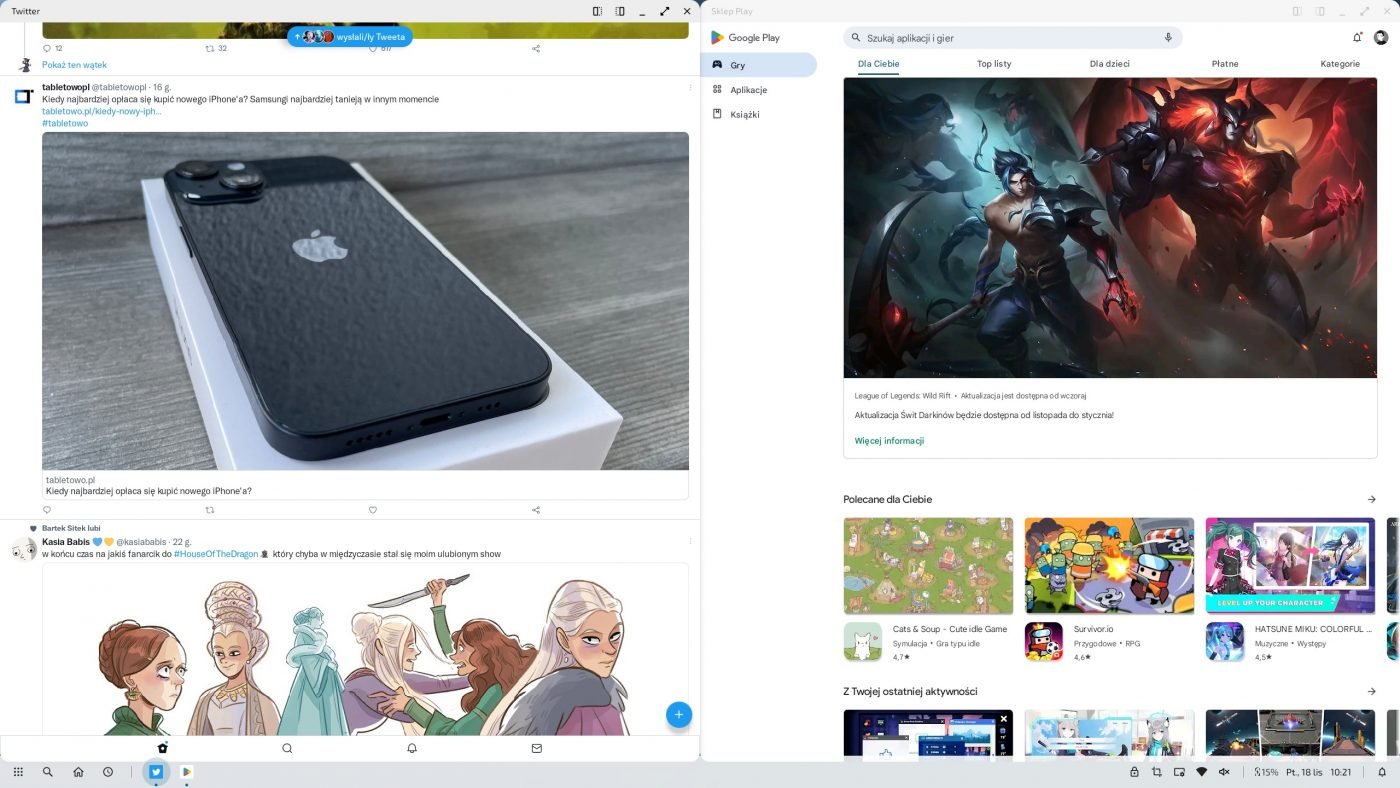Screen dimensions: 1400x788
Task: Share the top tweet above the thread link
Action: pyautogui.click(x=536, y=48)
